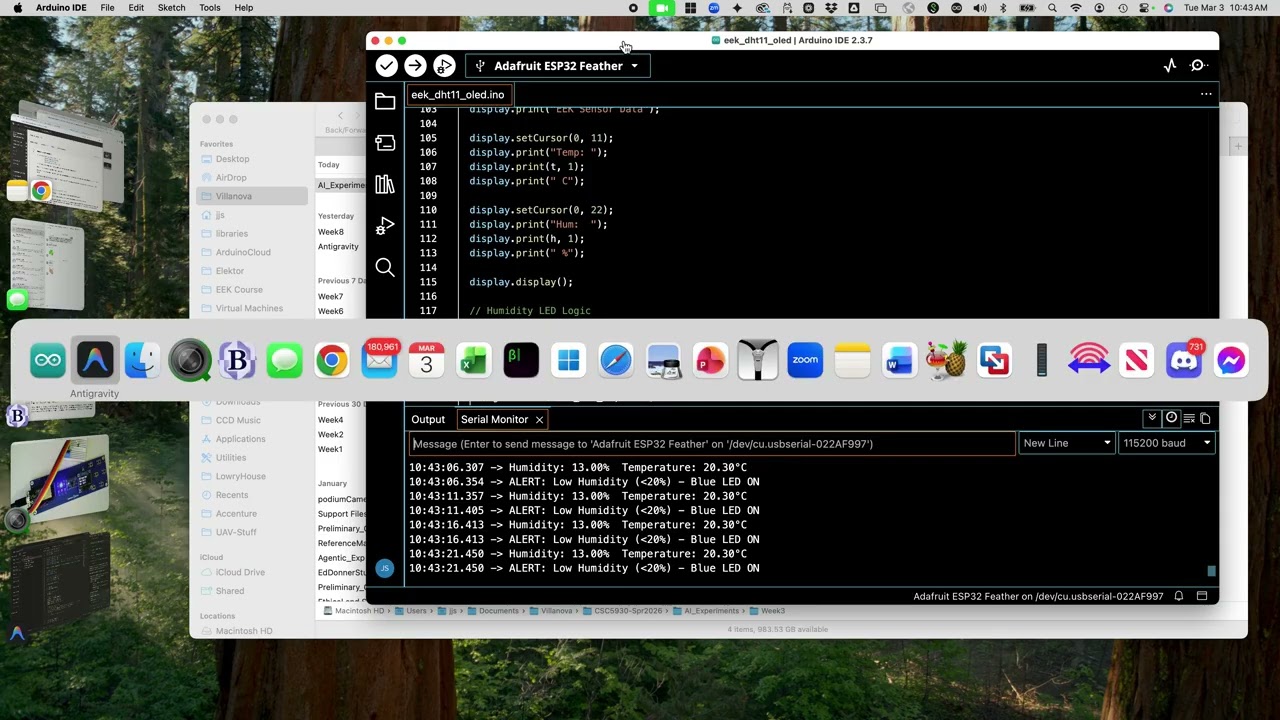The height and width of the screenshot is (720, 1280).
Task: Select the Serial Monitor tab
Action: 494,419
